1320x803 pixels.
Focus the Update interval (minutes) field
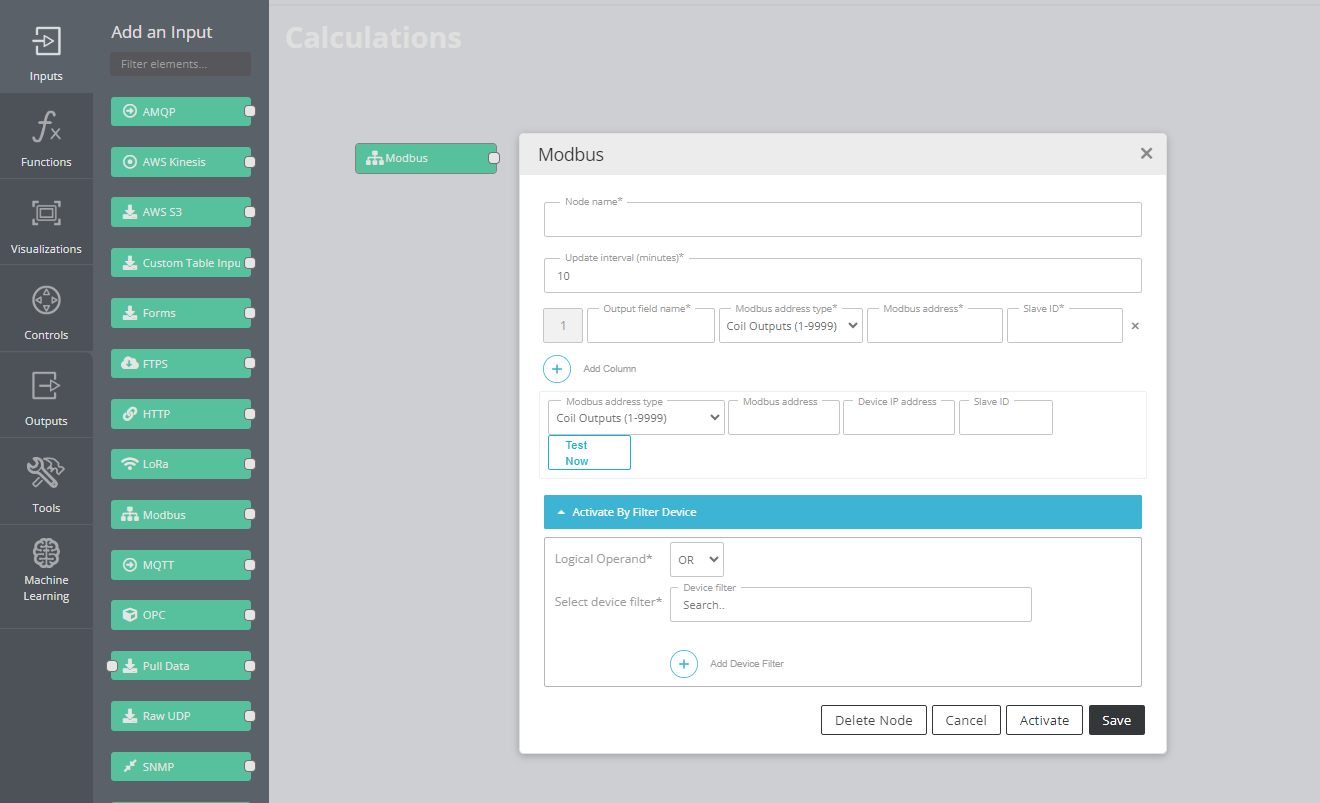click(843, 276)
